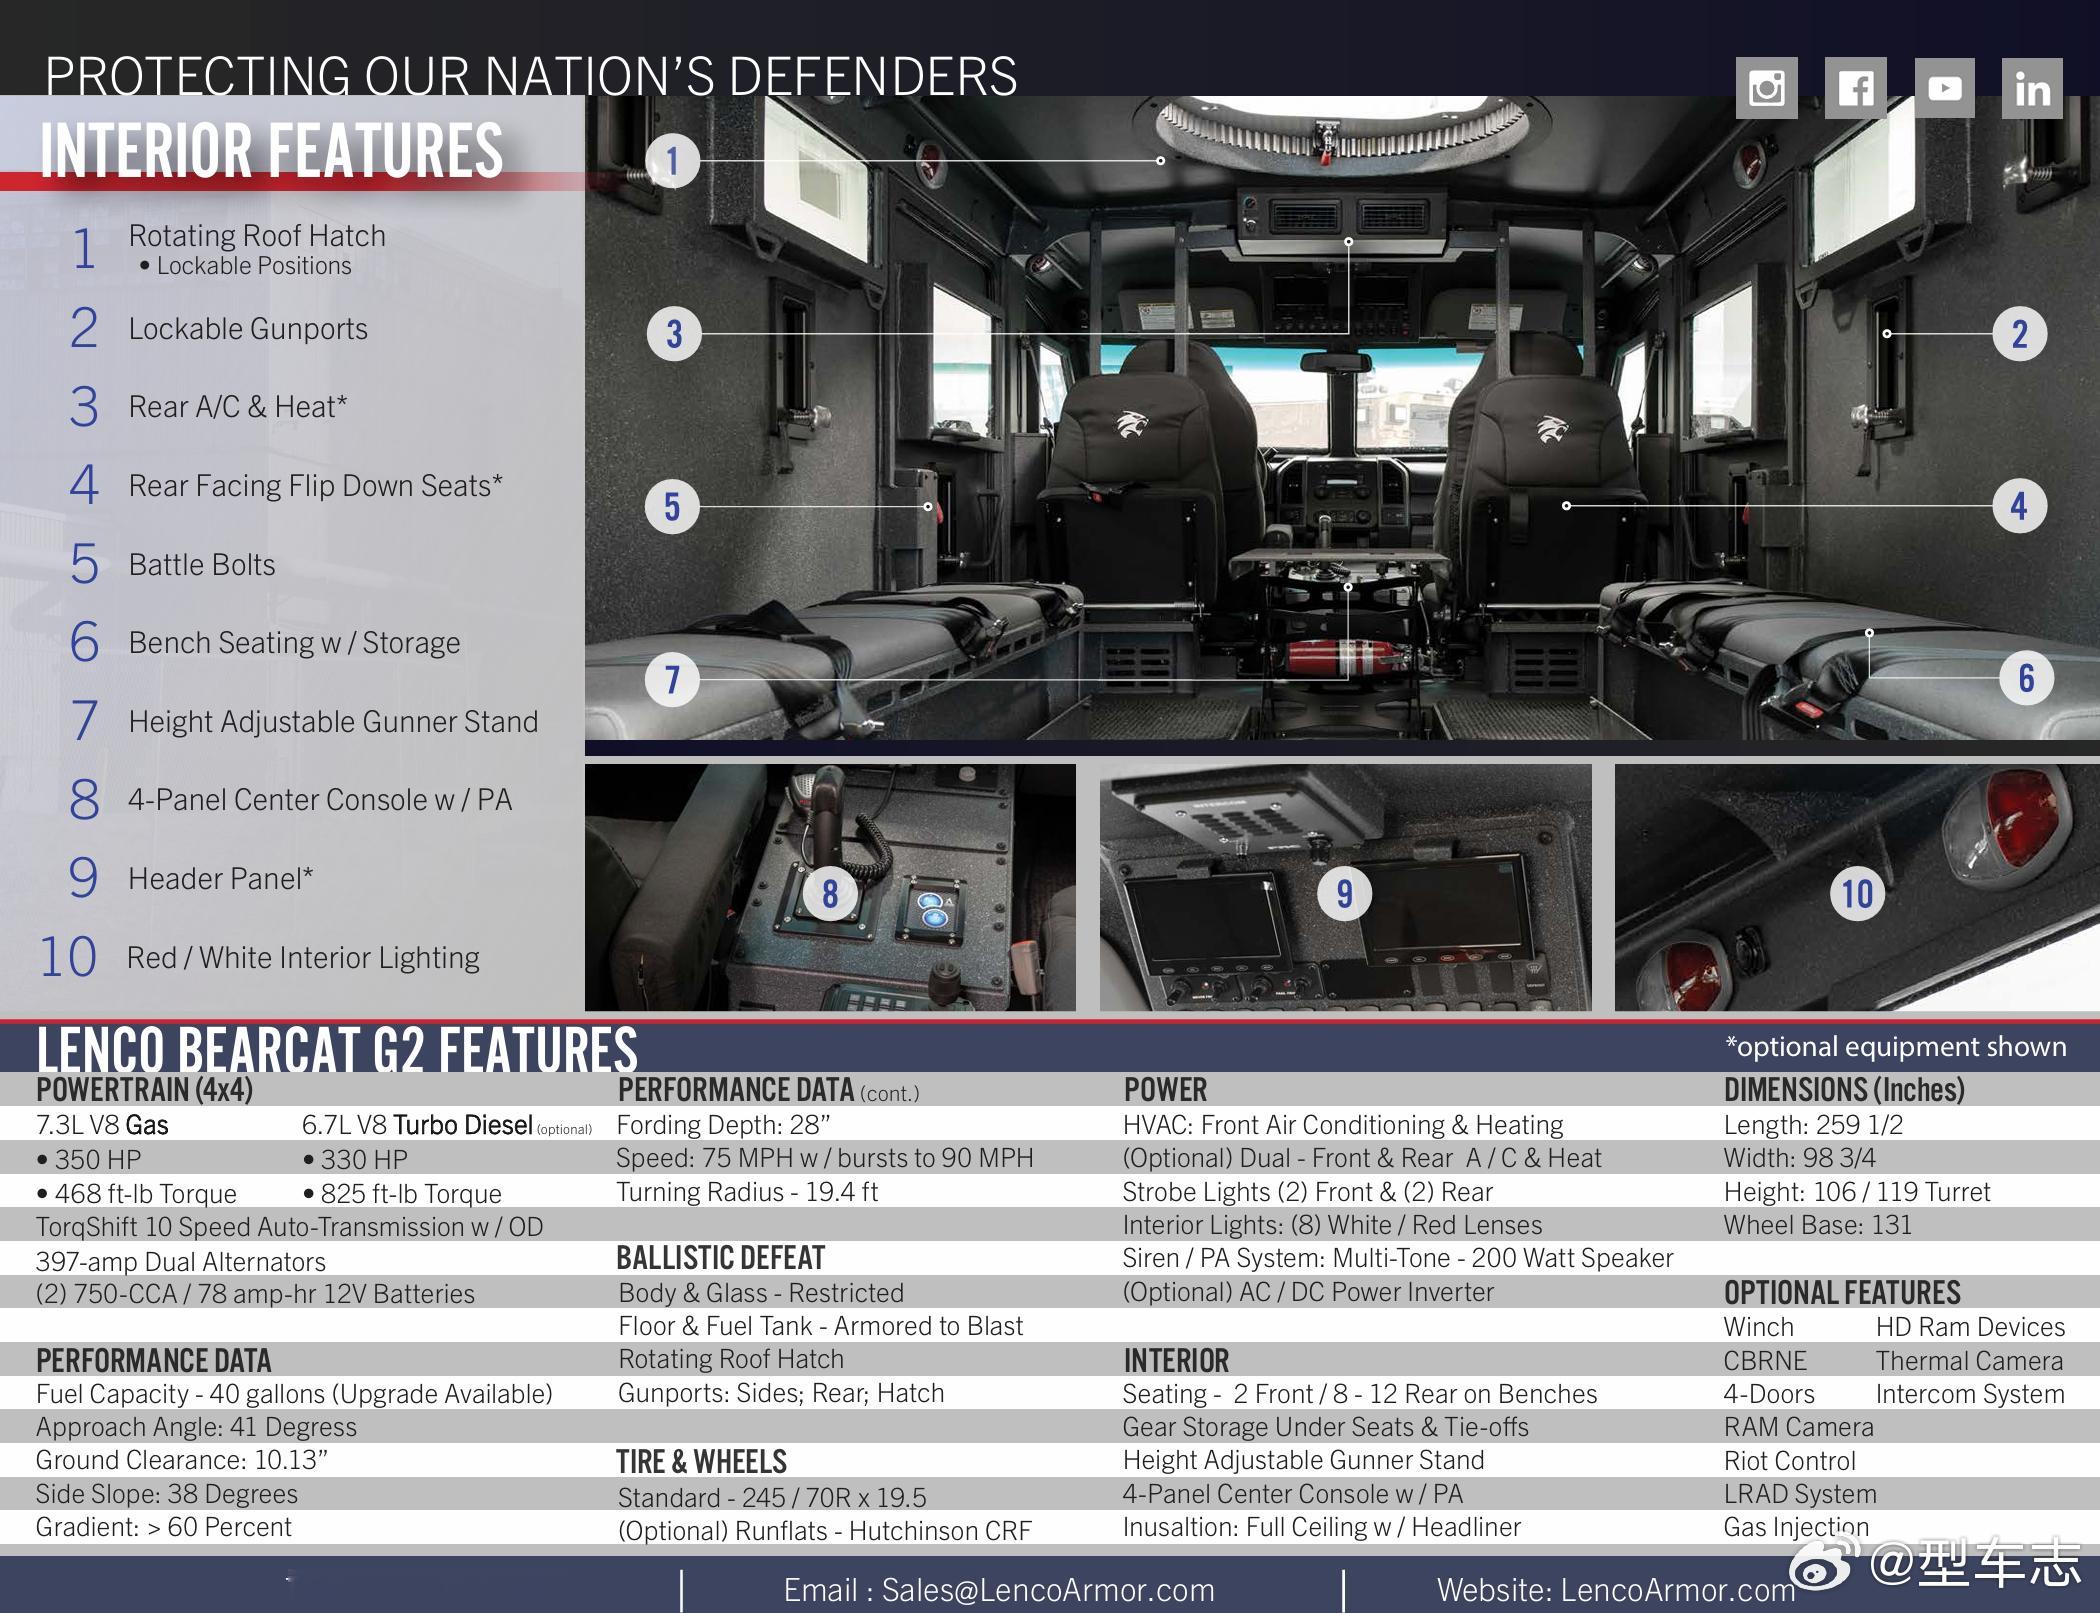Select callout marker 1 for roof hatch
Viewport: 2100px width, 1613px height.
pos(672,160)
